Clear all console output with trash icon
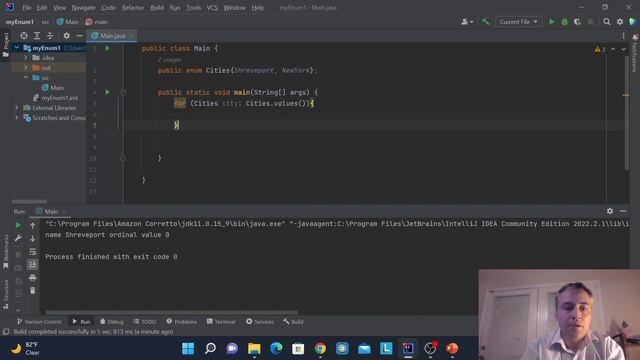This screenshot has width=640, height=360. [x=33, y=291]
